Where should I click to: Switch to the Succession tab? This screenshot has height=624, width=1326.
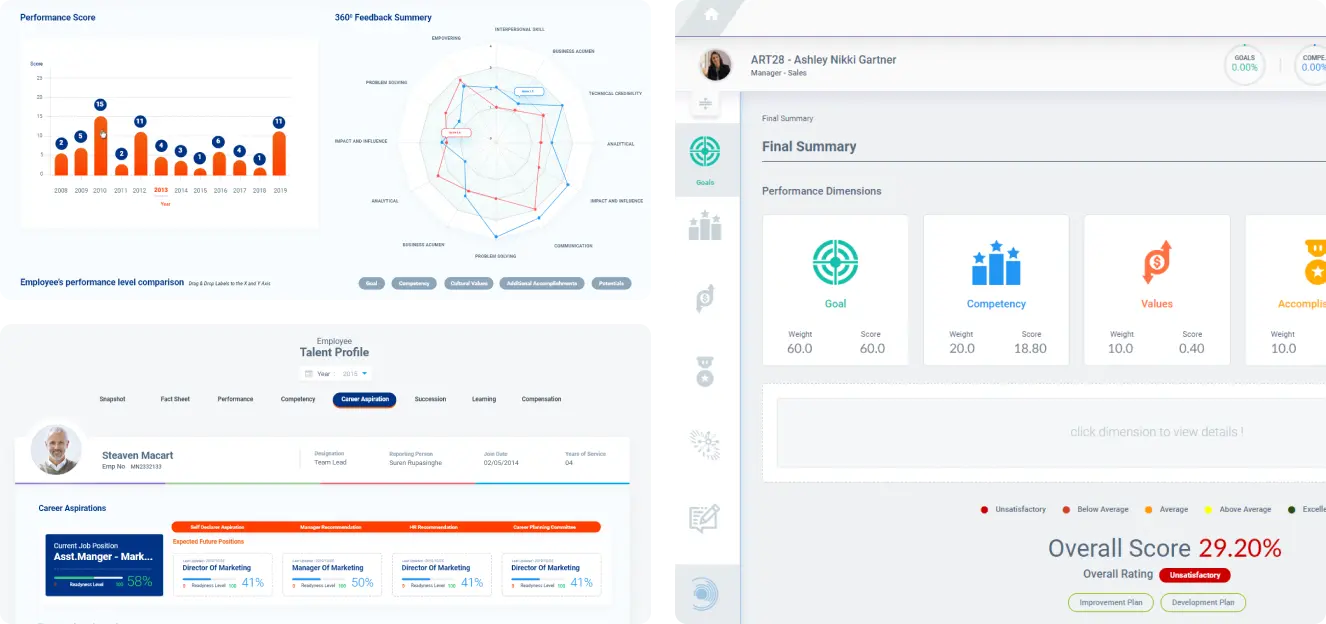pos(430,399)
